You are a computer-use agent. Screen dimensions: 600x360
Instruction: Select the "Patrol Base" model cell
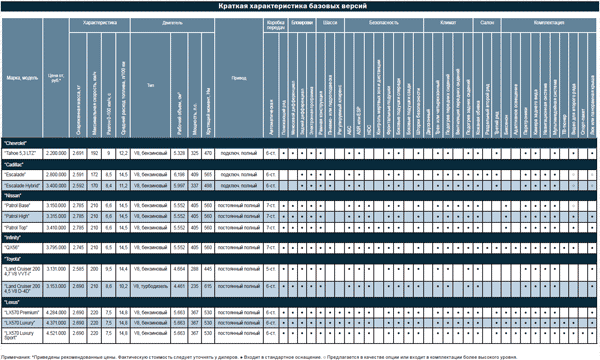point(22,206)
